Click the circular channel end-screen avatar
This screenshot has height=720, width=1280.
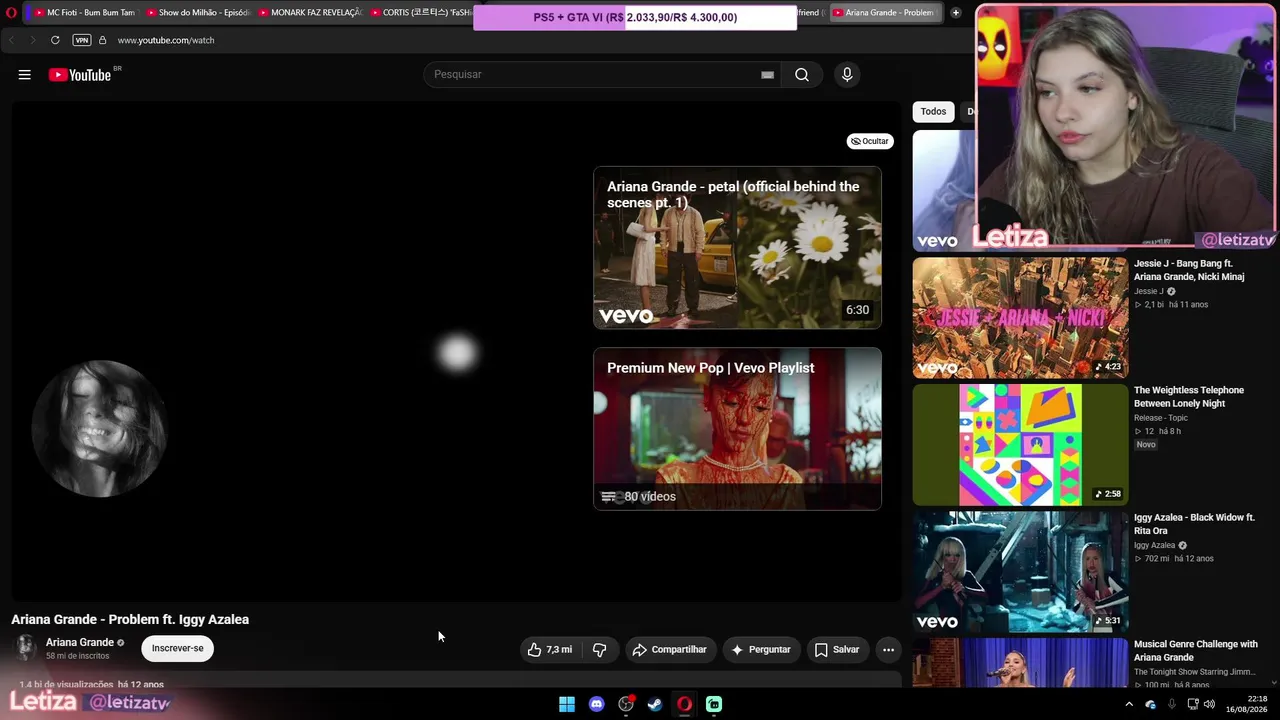(x=99, y=428)
